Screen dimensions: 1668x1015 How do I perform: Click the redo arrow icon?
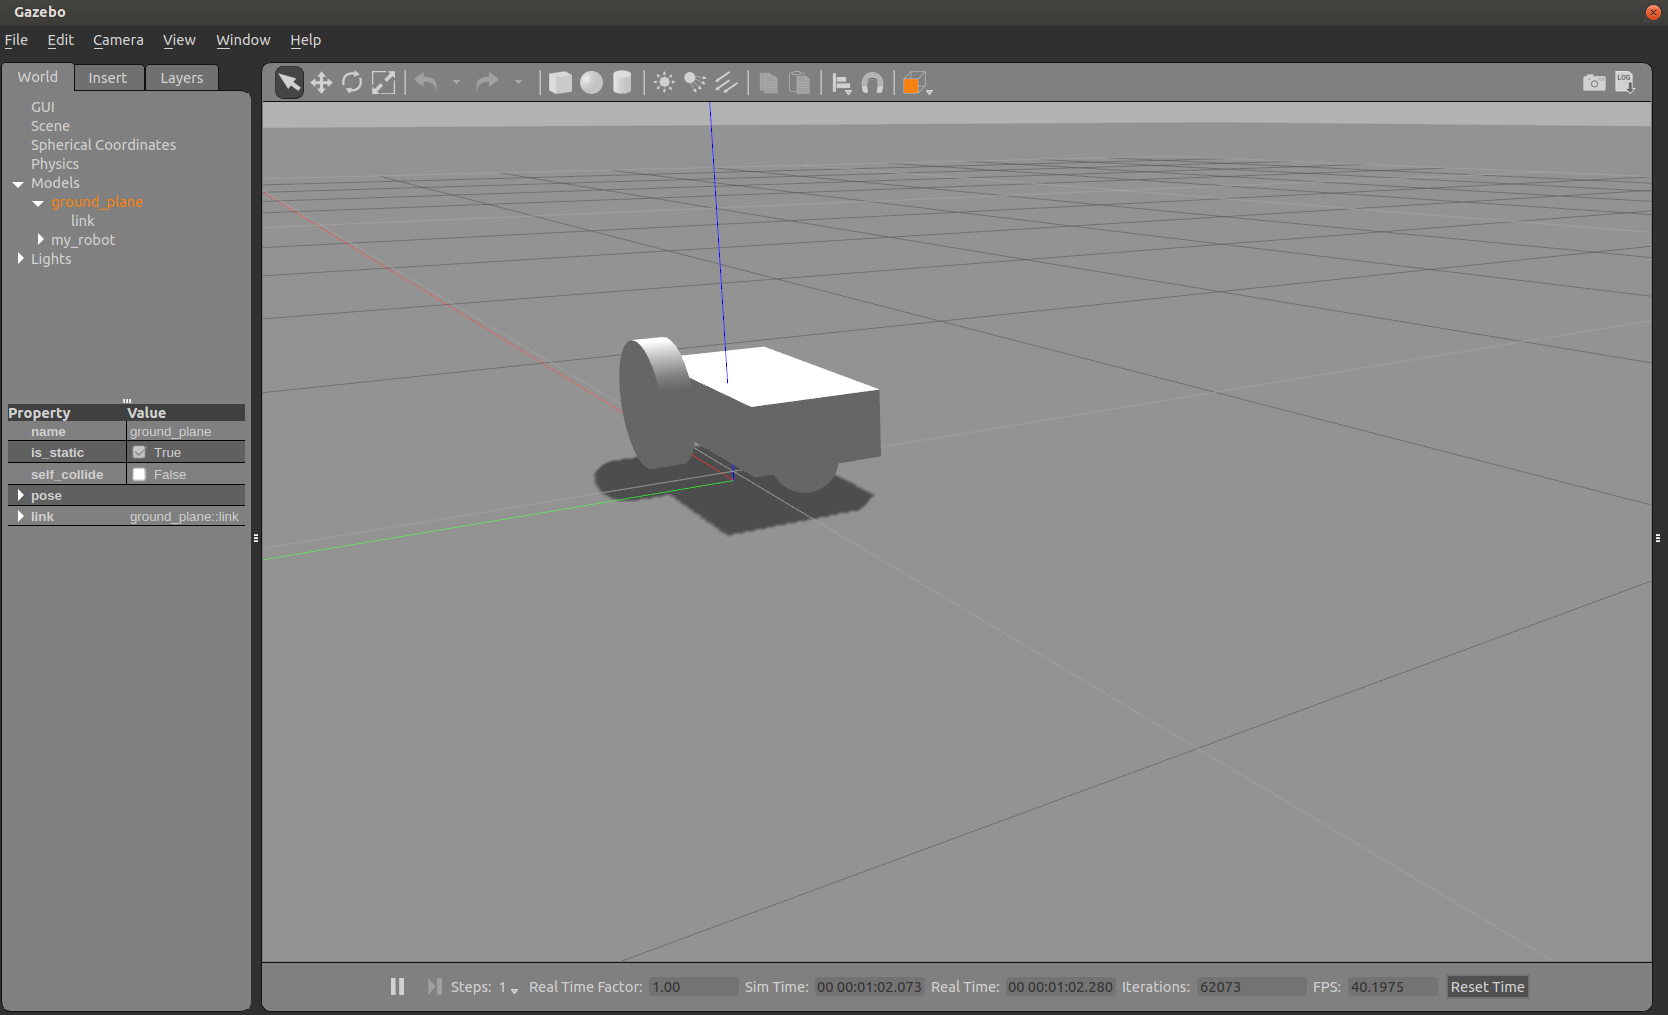click(487, 82)
